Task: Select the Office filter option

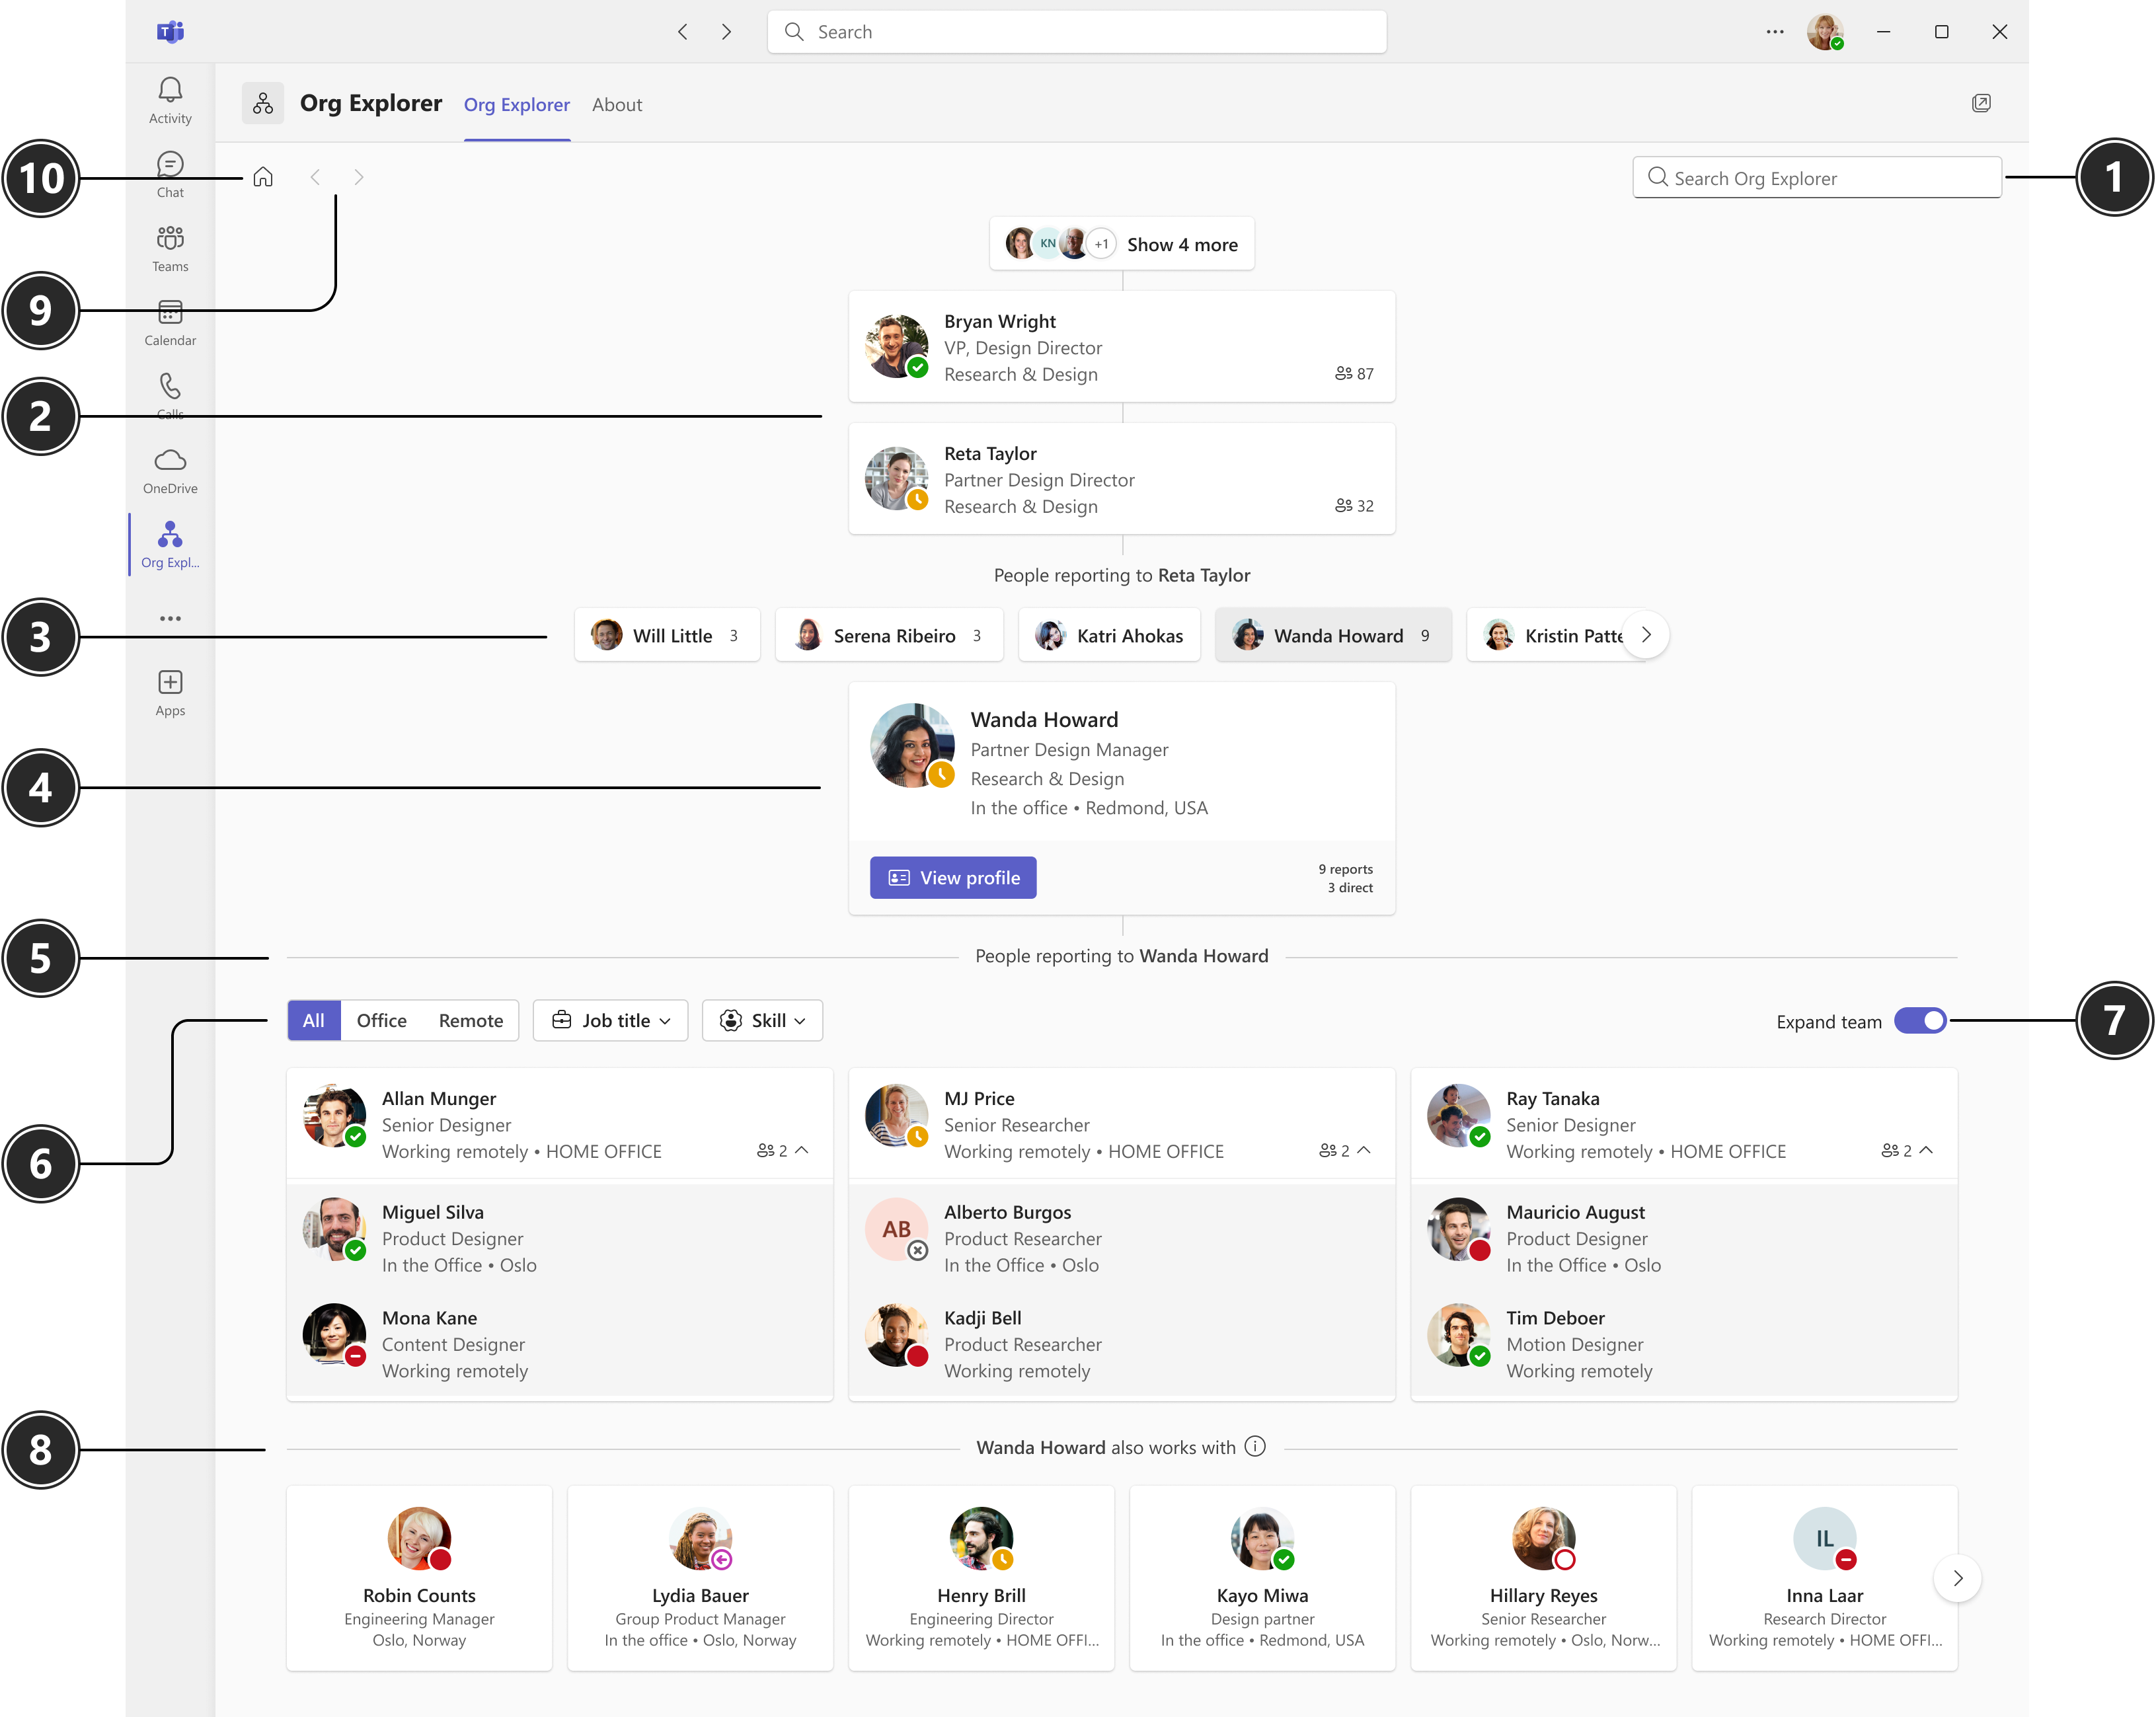Action: click(381, 1020)
